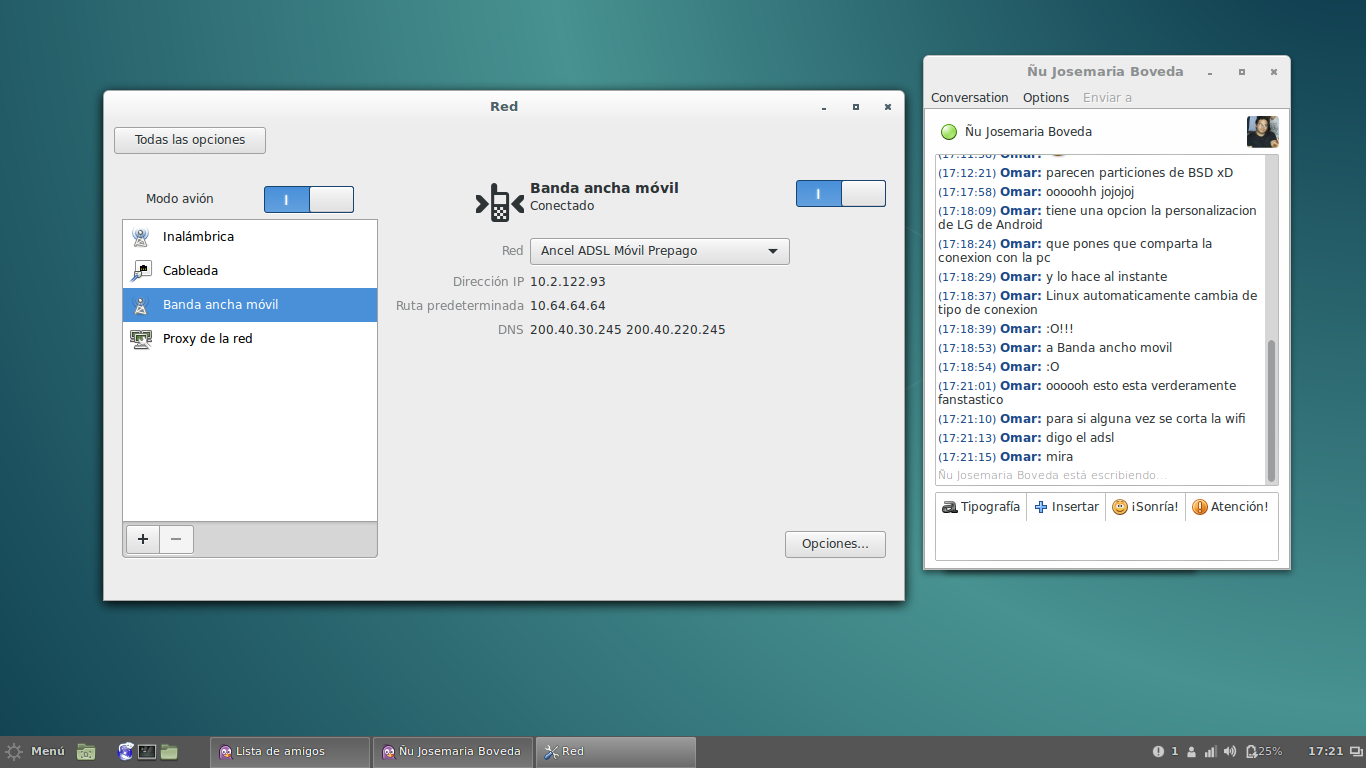Click message 'a Banda ancho movil'
Image resolution: width=1366 pixels, height=768 pixels.
1109,348
